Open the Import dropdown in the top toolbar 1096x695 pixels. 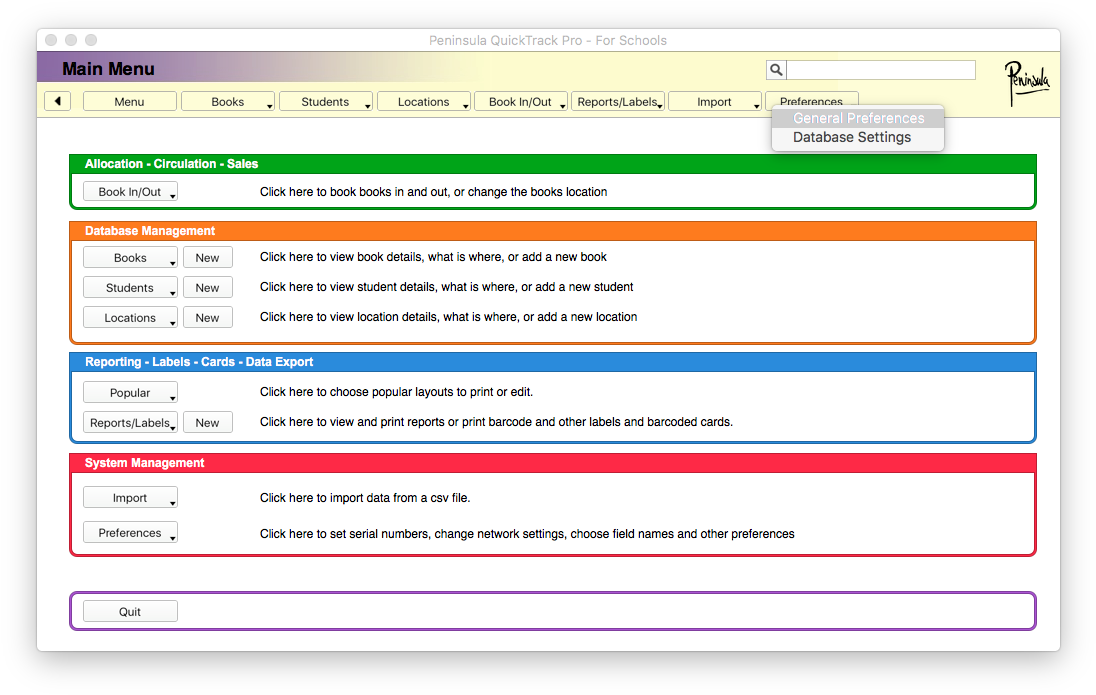(715, 101)
